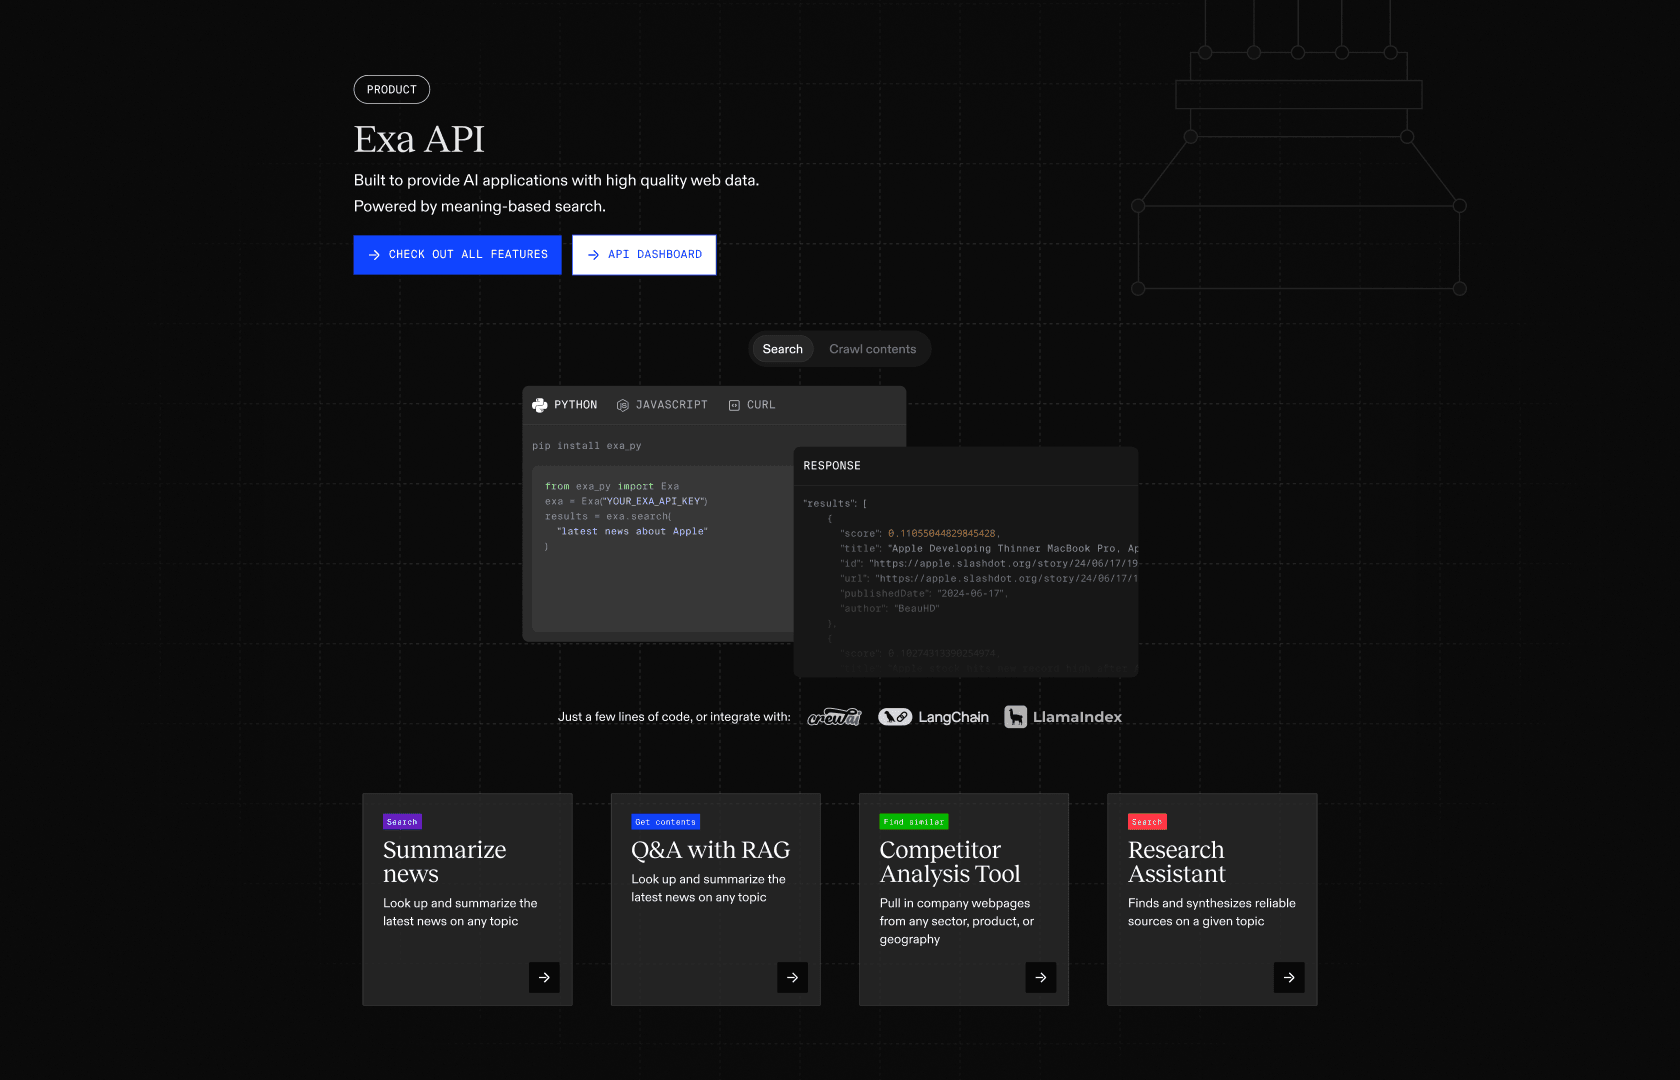Click the LlamaIndex llama icon

pos(1016,717)
